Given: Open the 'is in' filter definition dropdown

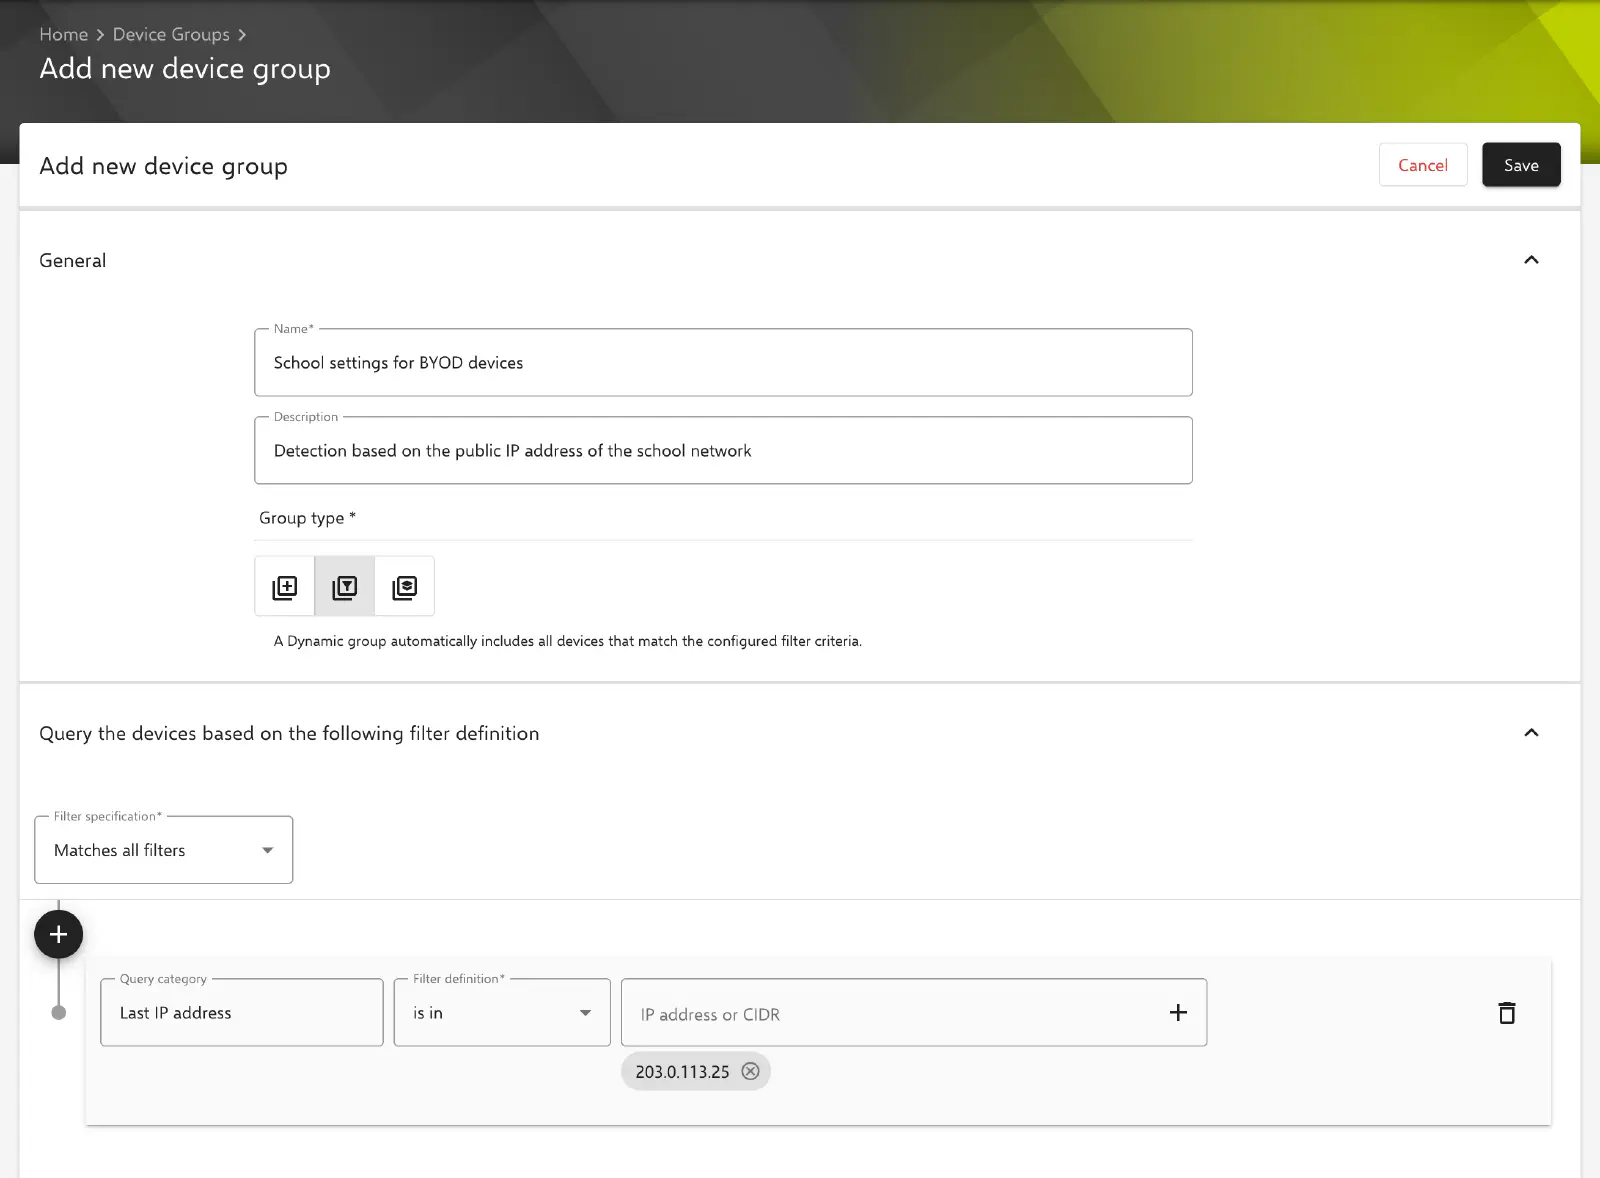Looking at the screenshot, I should coord(502,1013).
